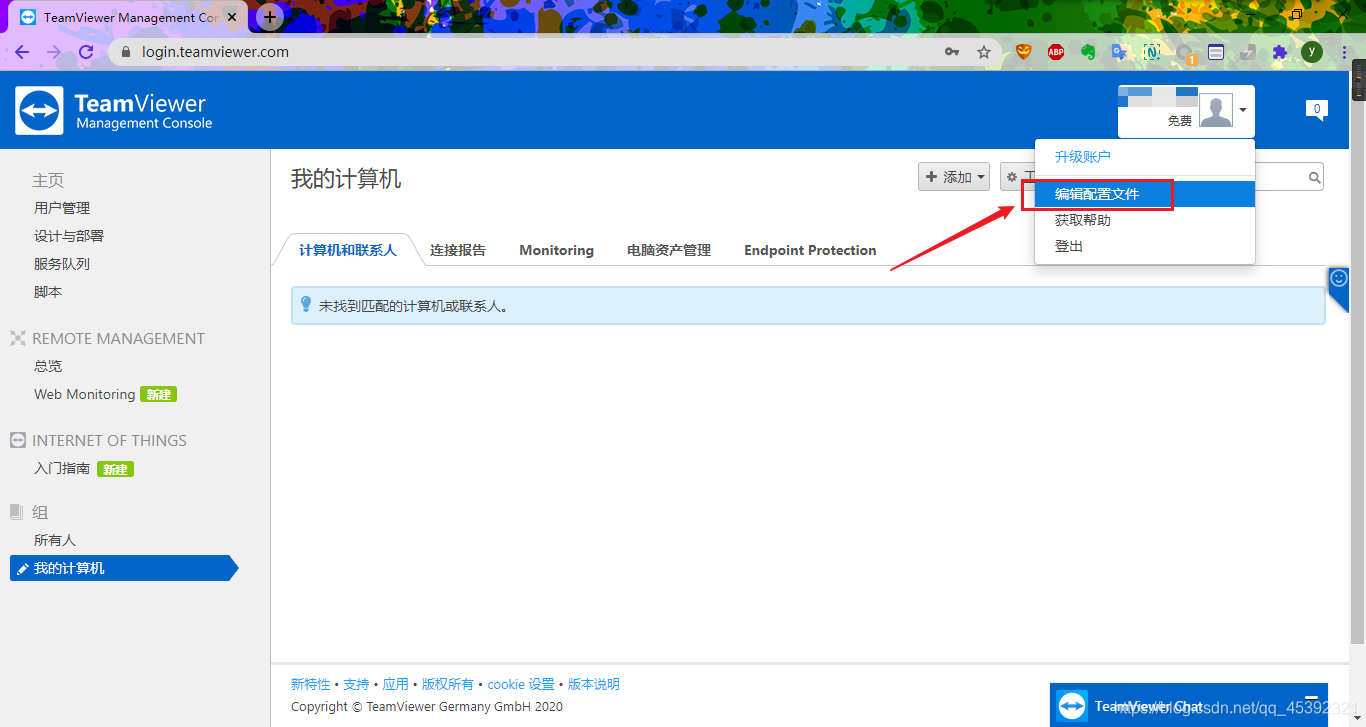Open the 电脑资产管理 tab
The image size is (1366, 727).
tap(669, 250)
